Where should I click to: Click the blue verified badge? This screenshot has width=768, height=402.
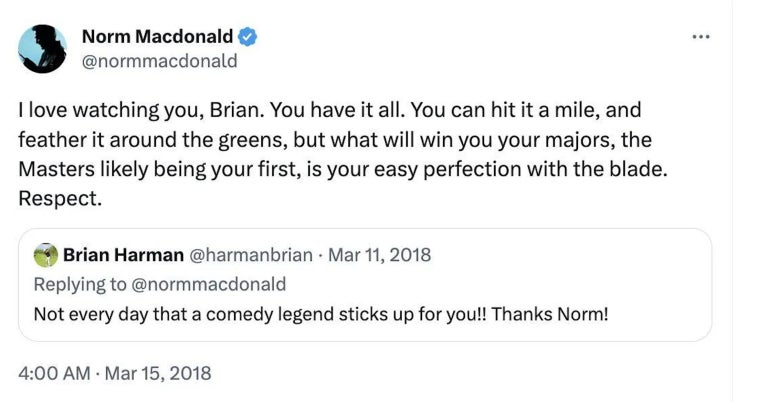point(249,37)
